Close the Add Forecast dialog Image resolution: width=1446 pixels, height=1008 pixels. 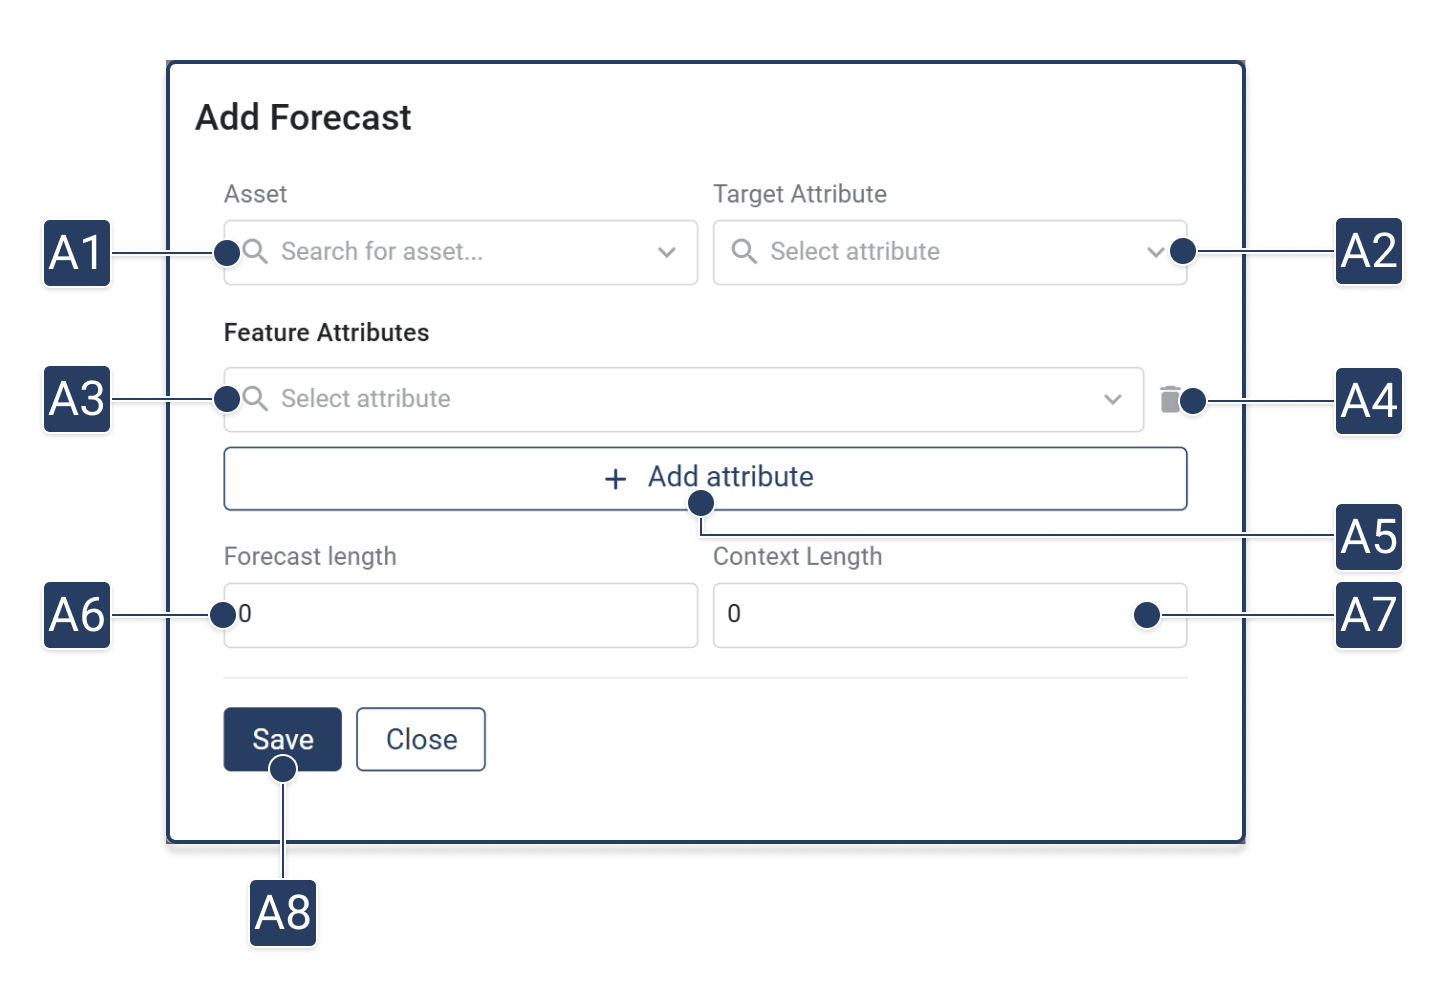point(421,739)
